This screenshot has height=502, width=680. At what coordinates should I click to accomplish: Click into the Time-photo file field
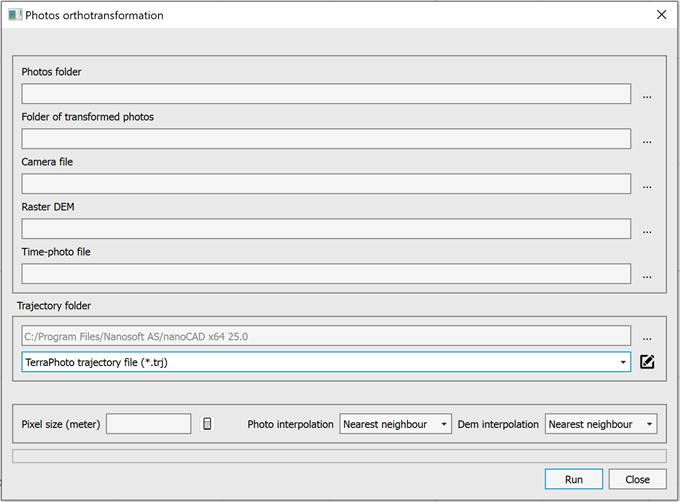(x=326, y=274)
